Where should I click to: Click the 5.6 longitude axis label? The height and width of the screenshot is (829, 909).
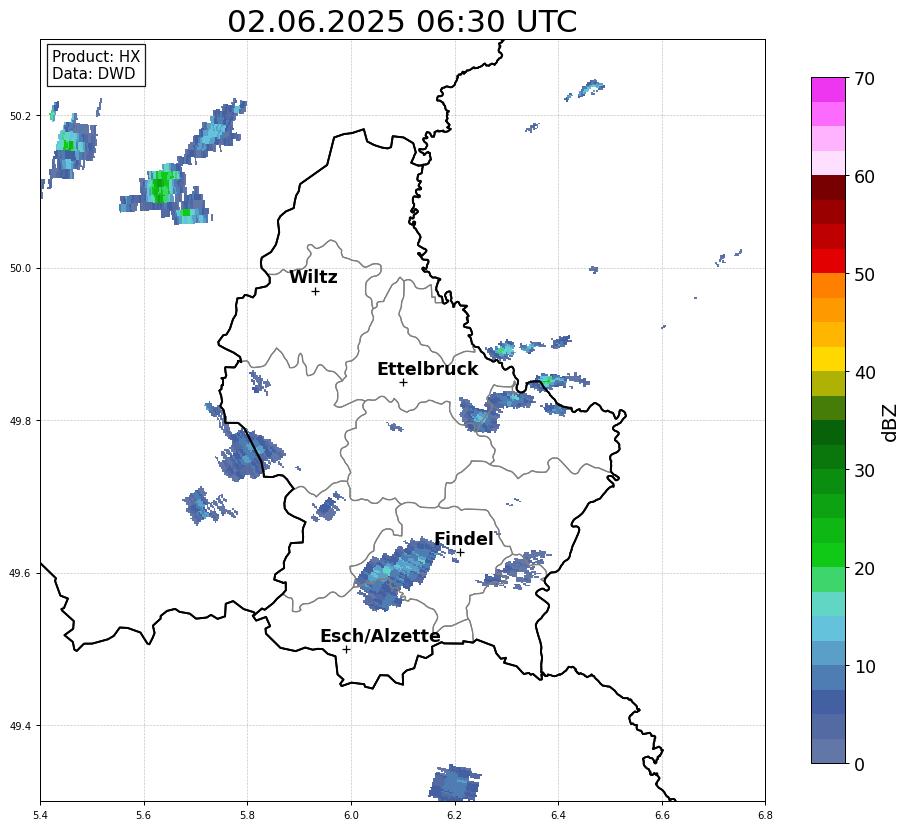144,816
